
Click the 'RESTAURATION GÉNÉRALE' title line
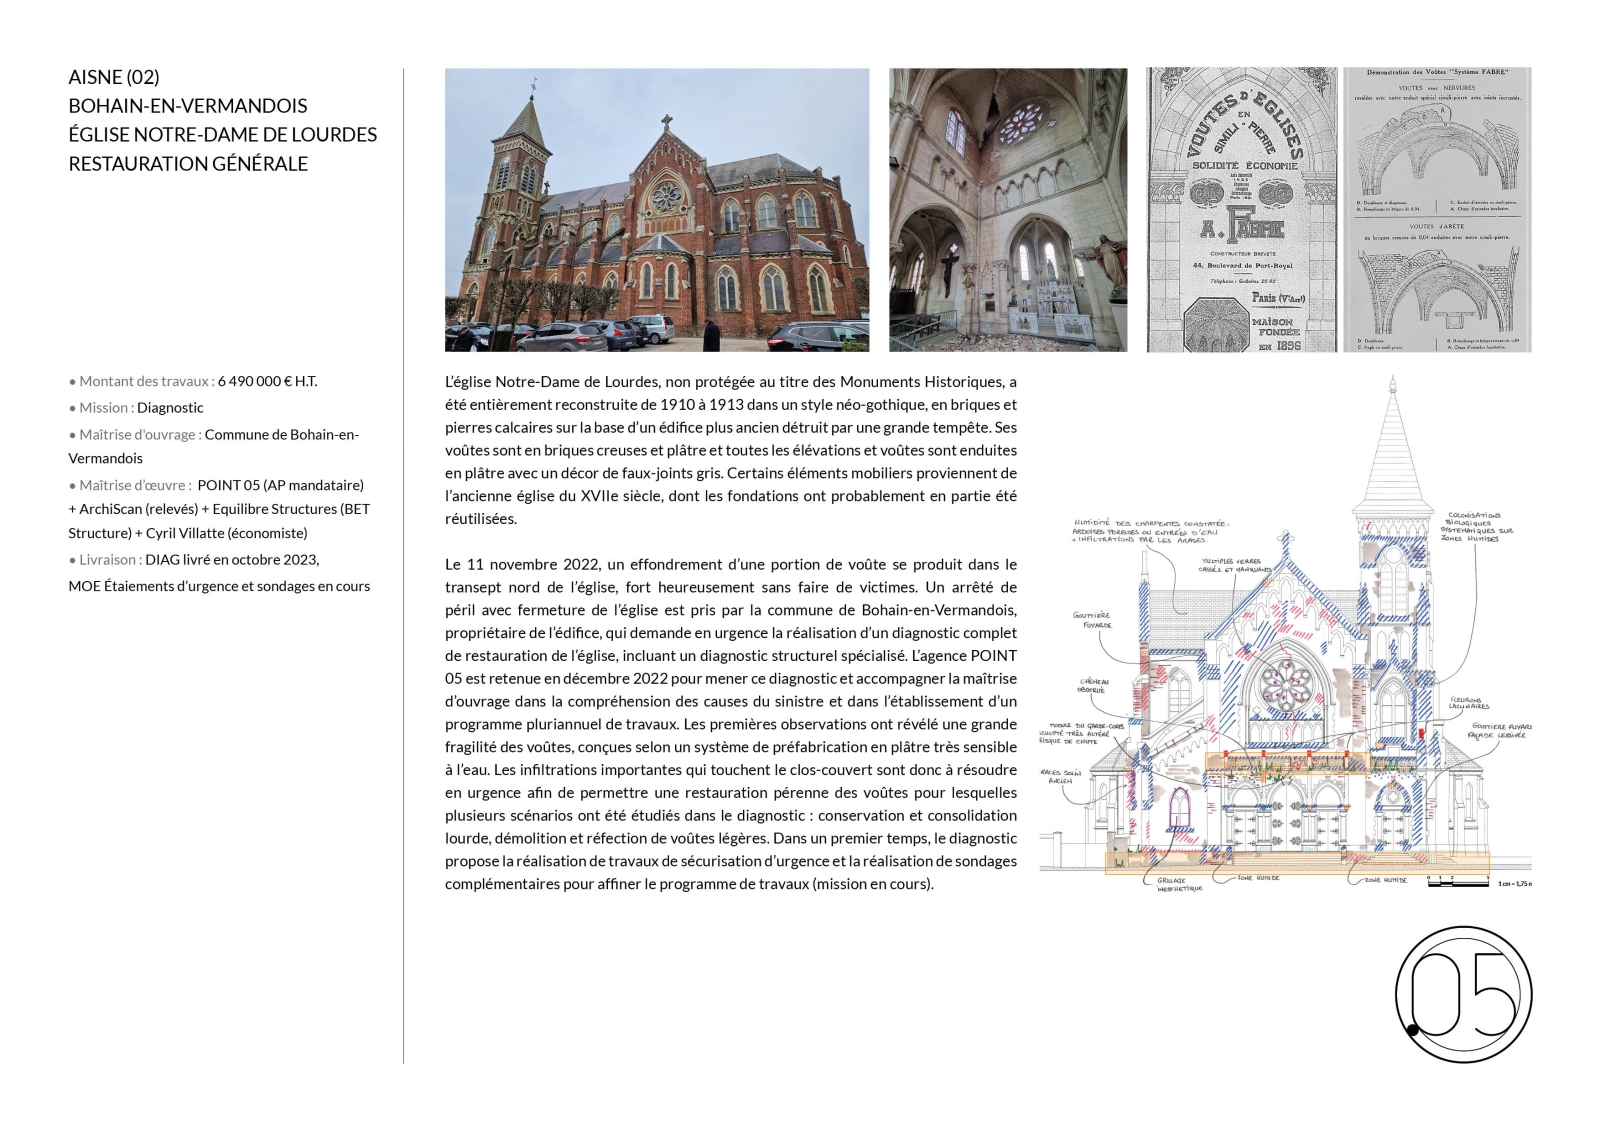tap(188, 164)
